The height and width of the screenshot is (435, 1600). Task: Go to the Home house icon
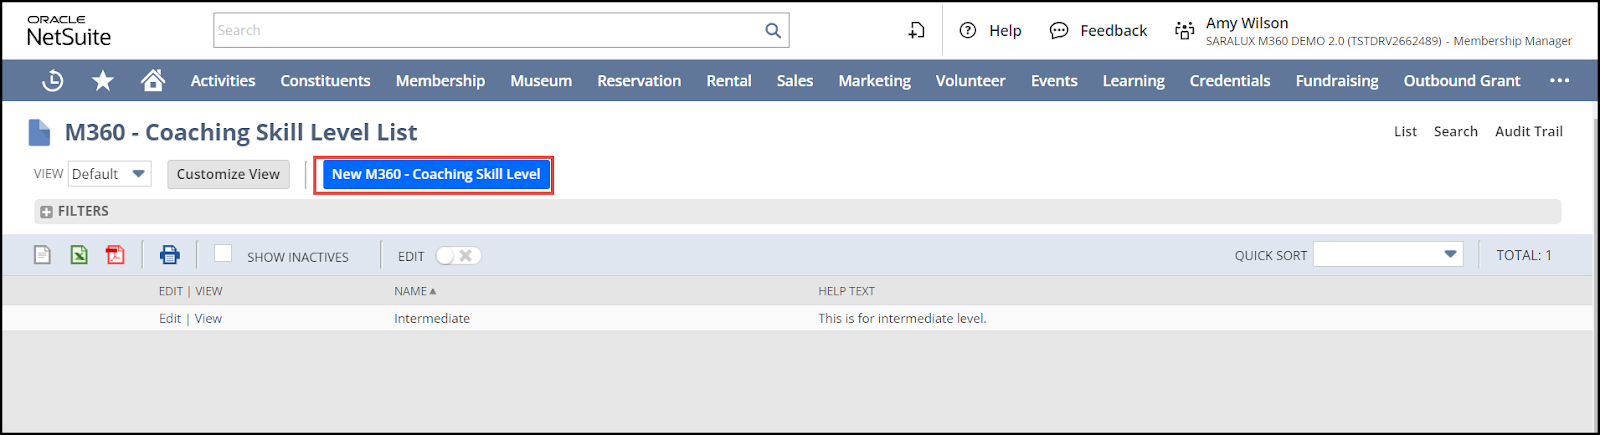pos(153,81)
